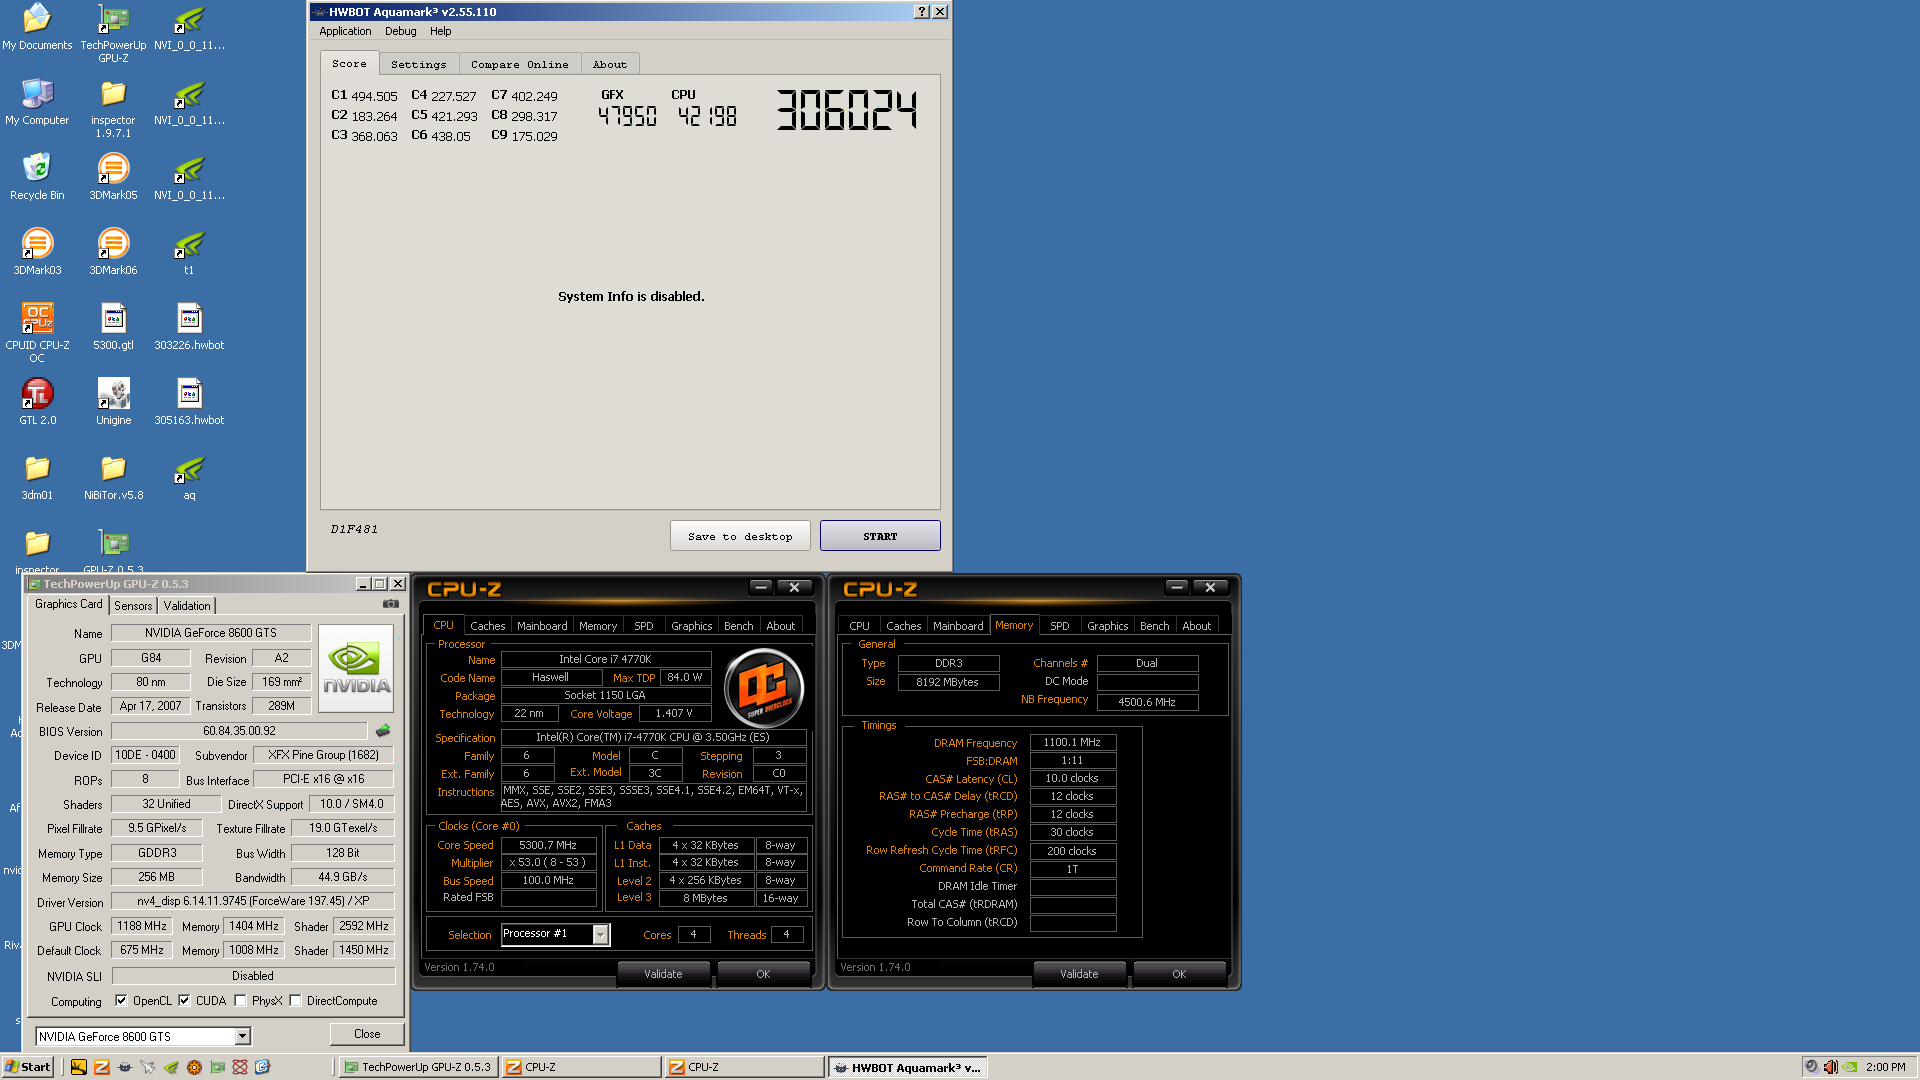Toggle CUDA checkbox in GPU-Z
Screen dimensions: 1920x1080
(184, 1000)
